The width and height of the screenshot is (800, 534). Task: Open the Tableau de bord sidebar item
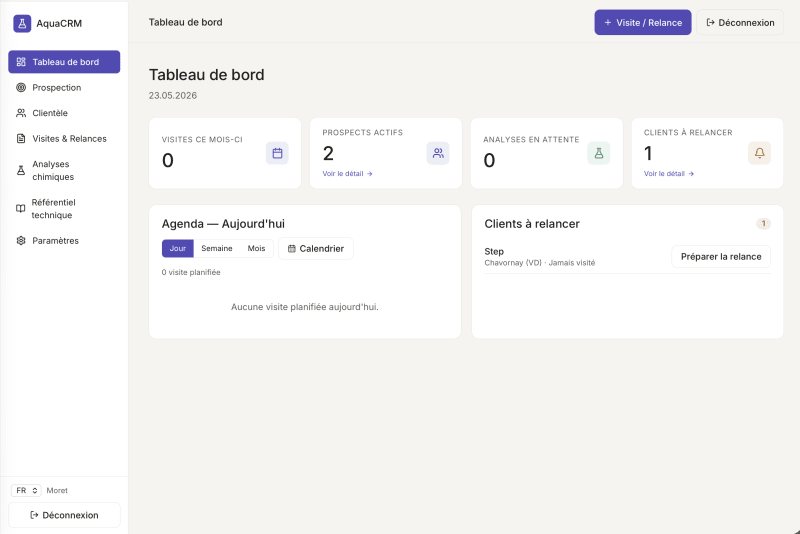pyautogui.click(x=64, y=62)
